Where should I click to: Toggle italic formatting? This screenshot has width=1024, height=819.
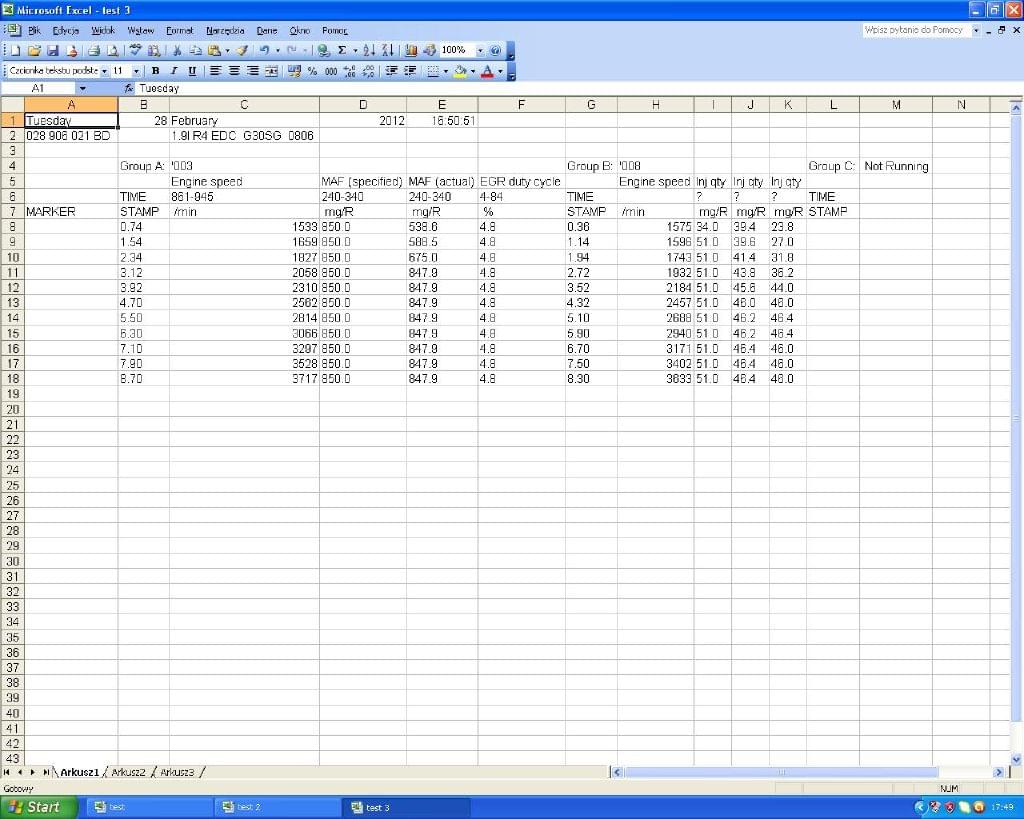(x=174, y=71)
